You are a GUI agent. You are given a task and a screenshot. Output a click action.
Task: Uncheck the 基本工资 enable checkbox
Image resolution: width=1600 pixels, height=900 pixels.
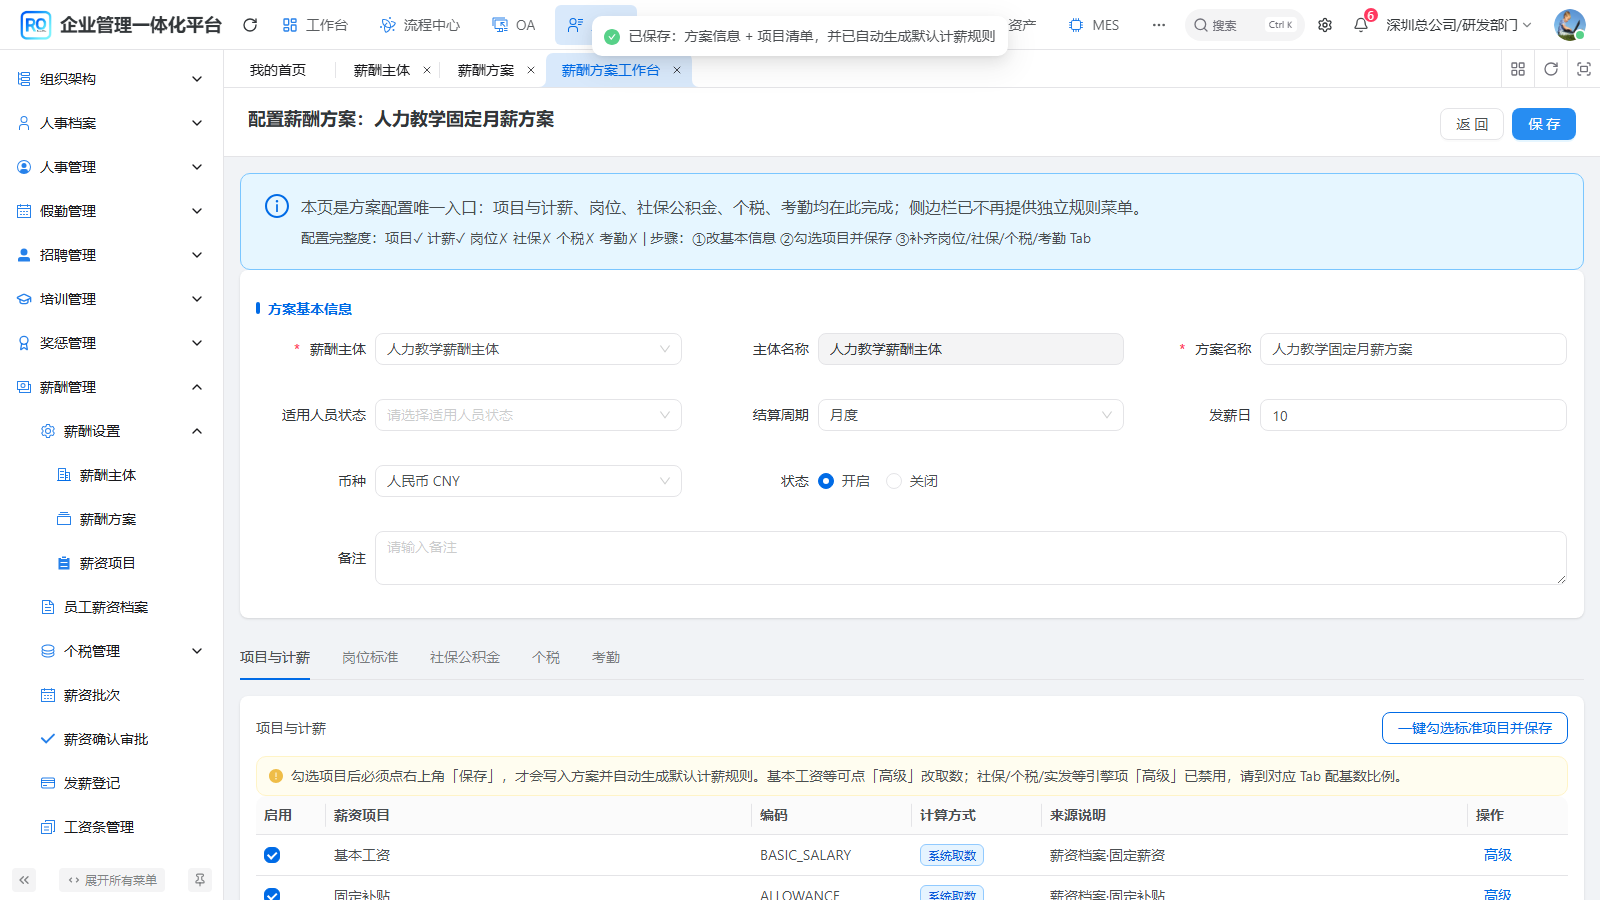point(272,855)
